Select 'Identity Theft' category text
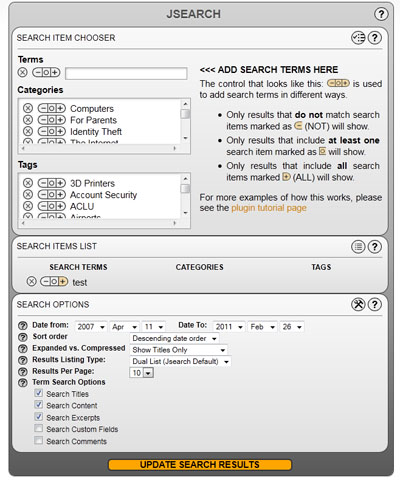The image size is (400, 480). coord(96,132)
